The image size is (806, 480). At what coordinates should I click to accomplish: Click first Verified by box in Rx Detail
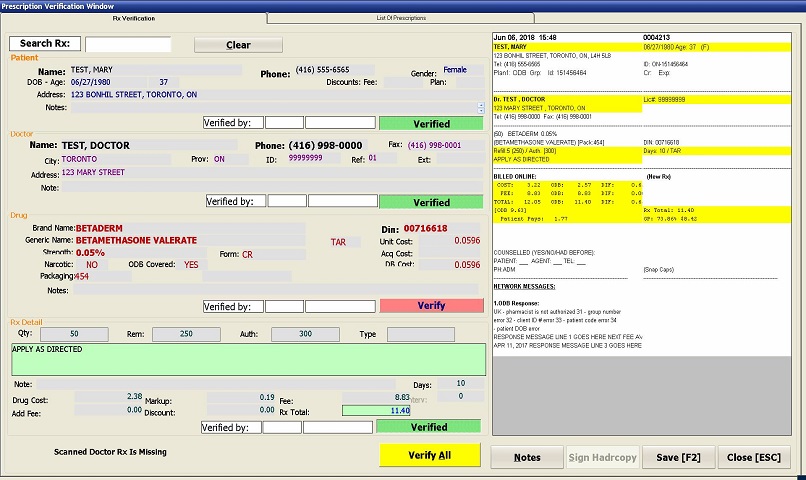[x=282, y=428]
